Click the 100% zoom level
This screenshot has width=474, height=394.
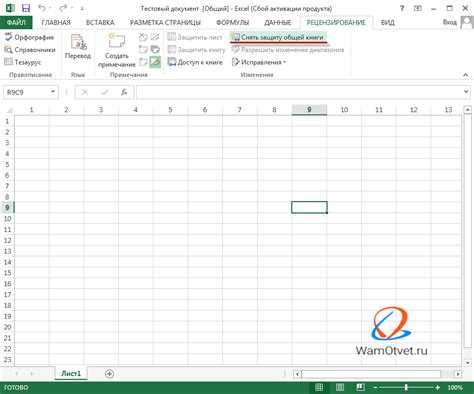(x=455, y=388)
